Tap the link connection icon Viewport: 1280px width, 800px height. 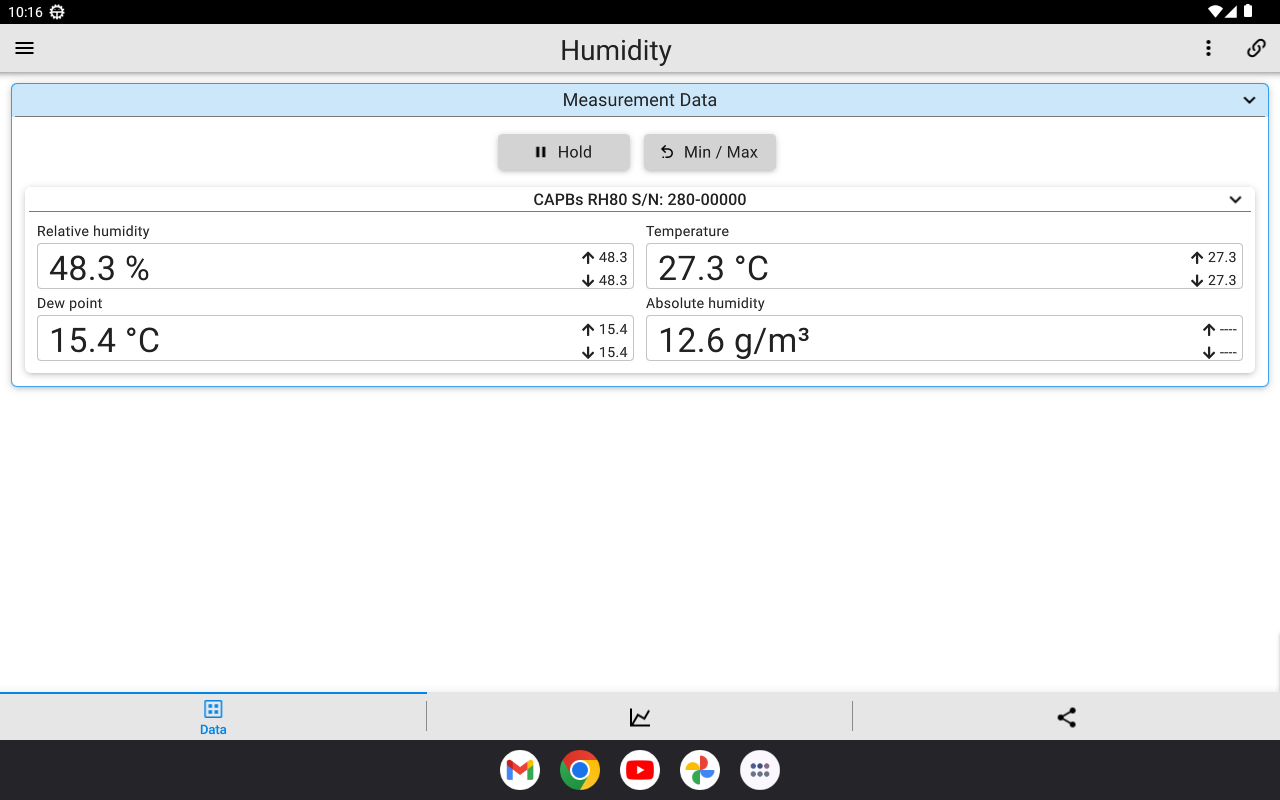pos(1256,48)
